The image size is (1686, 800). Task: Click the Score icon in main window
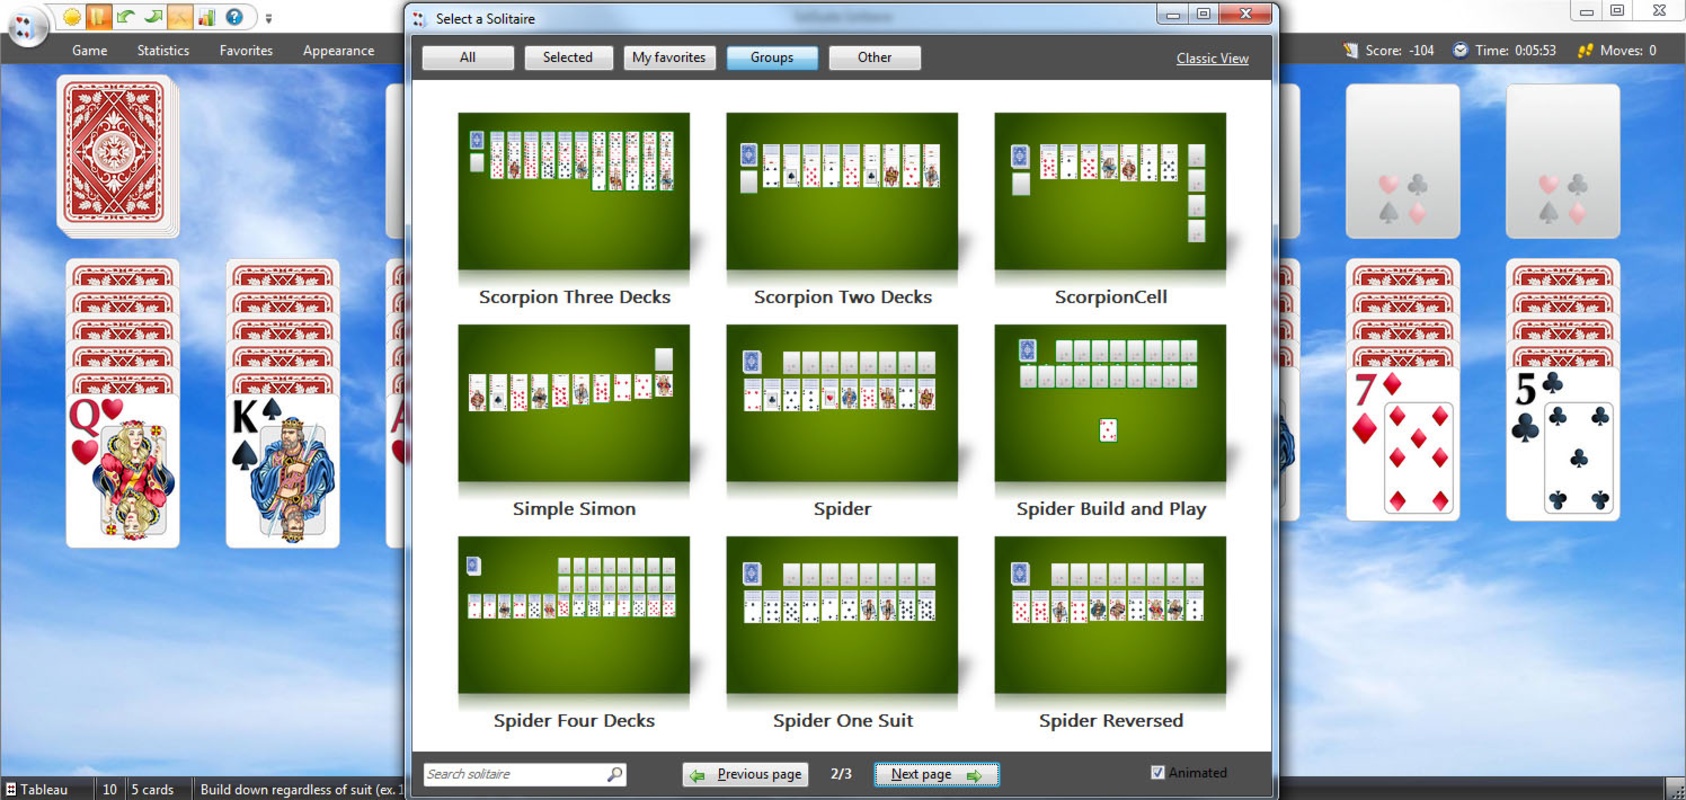click(x=1351, y=50)
